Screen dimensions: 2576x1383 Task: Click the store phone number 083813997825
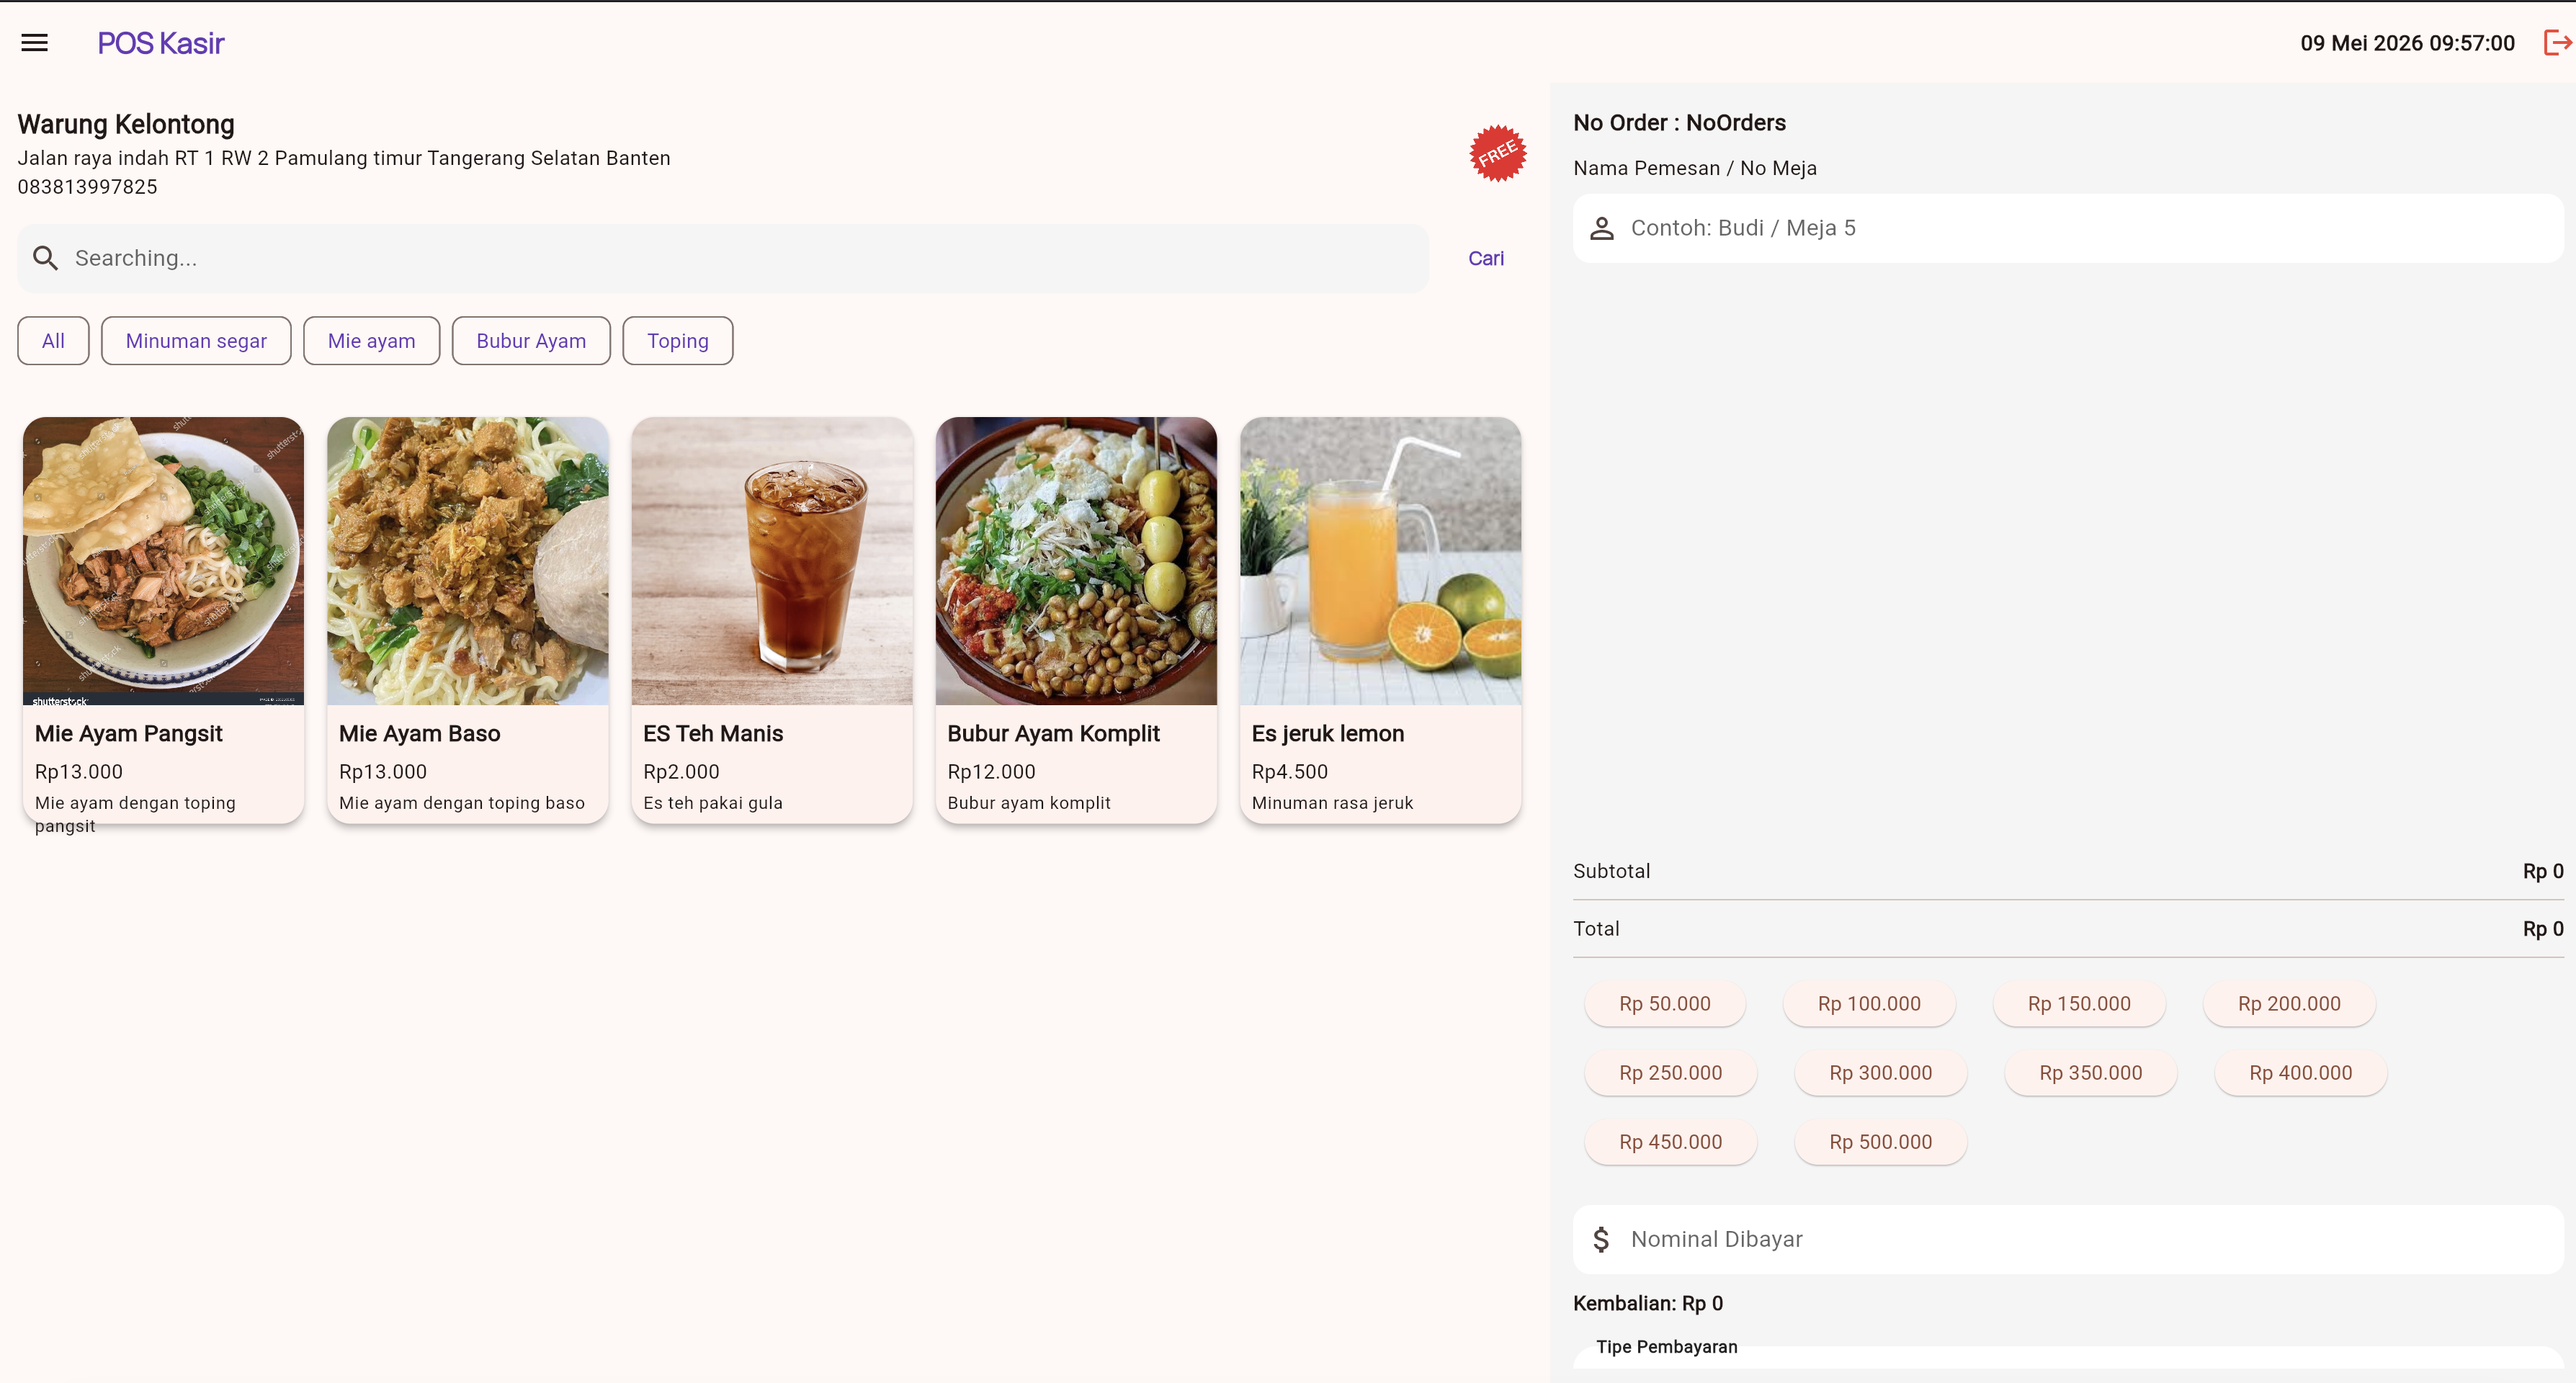pyautogui.click(x=87, y=187)
